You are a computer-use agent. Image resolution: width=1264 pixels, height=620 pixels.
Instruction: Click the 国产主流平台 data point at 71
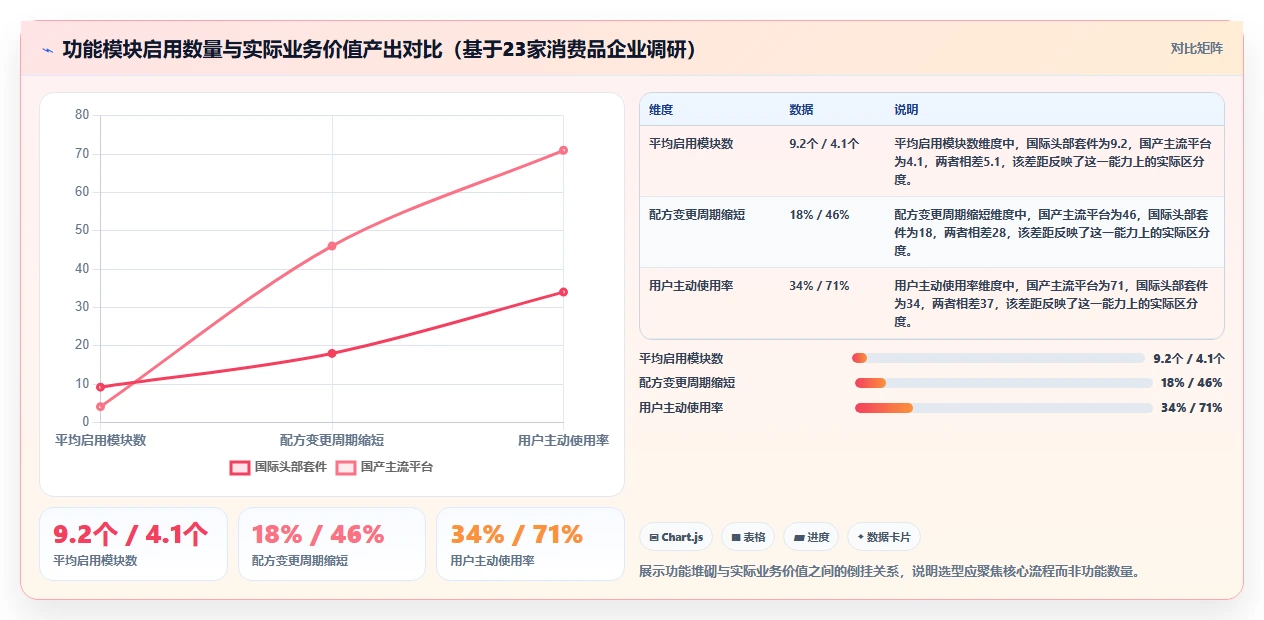point(564,150)
